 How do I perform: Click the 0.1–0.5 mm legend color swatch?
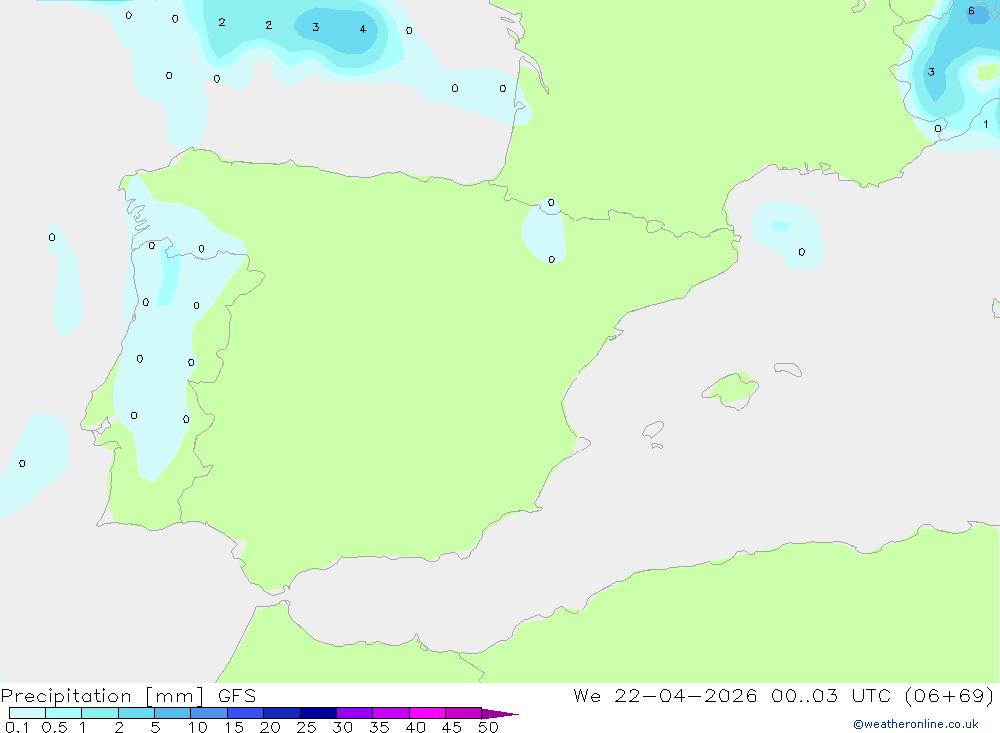pyautogui.click(x=27, y=713)
